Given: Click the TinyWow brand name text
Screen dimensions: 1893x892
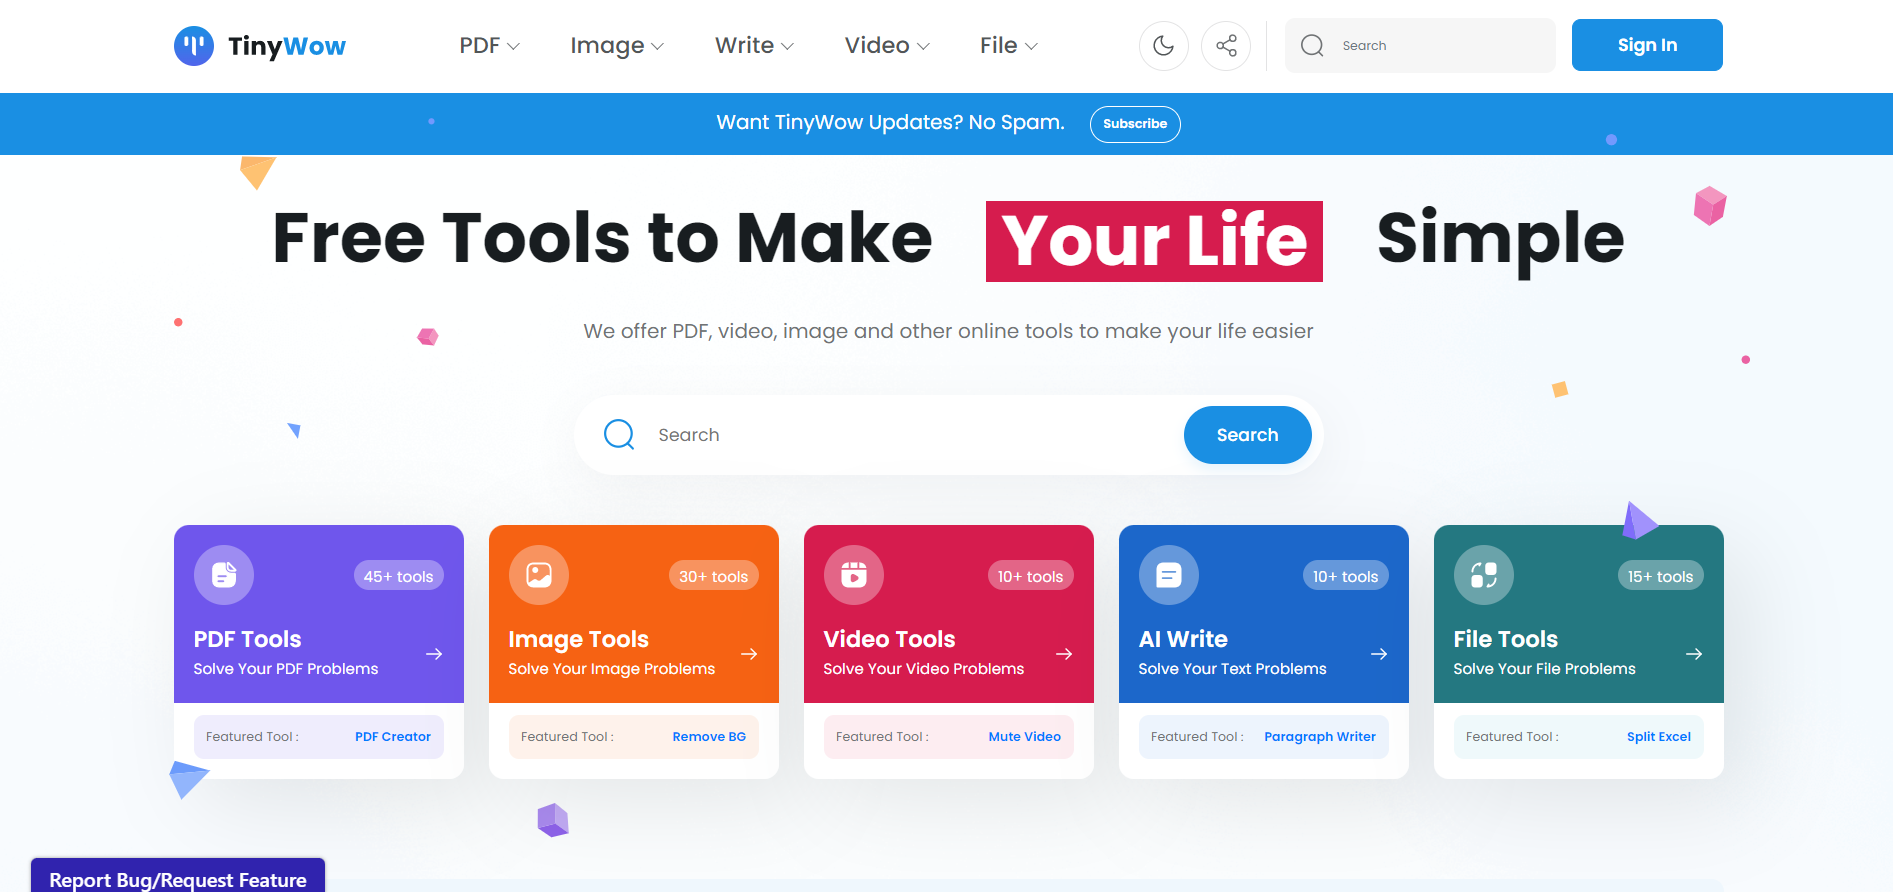Looking at the screenshot, I should coord(287,47).
